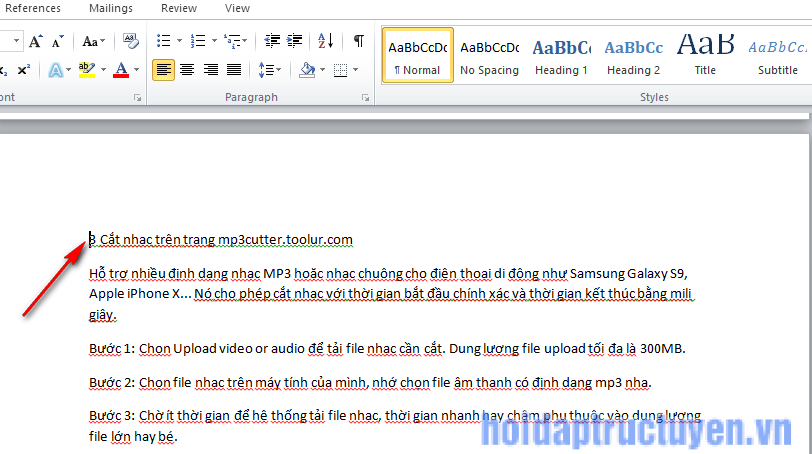812x454 pixels.
Task: Open the Review ribbon tab
Action: 179,8
